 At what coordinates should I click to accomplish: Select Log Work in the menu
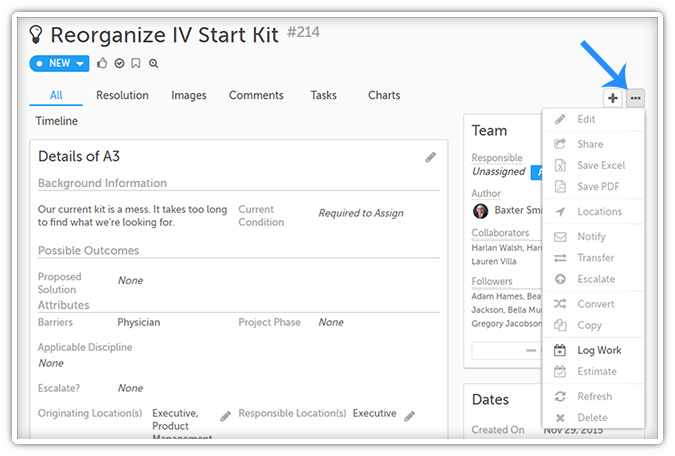tap(593, 351)
